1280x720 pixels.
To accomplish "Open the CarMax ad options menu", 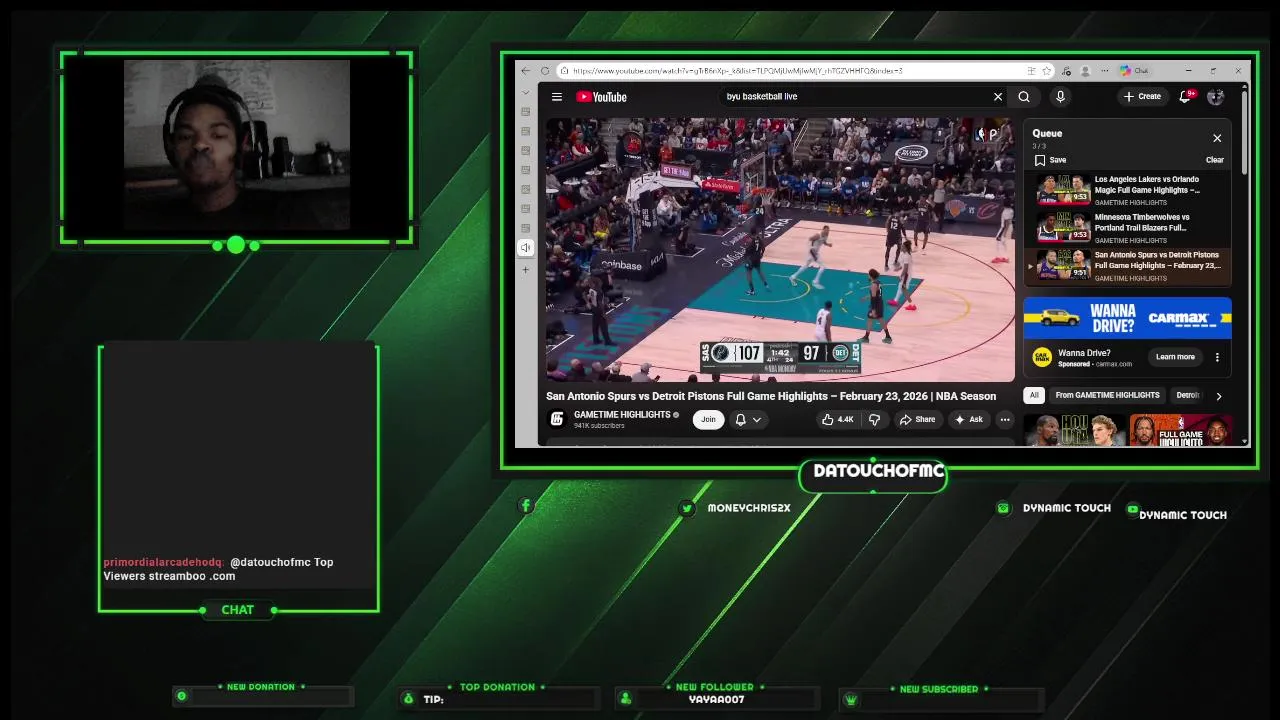I will [x=1217, y=357].
